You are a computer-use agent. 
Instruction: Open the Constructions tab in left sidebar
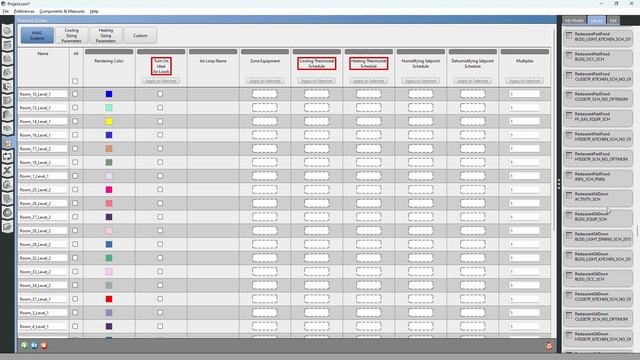7,59
